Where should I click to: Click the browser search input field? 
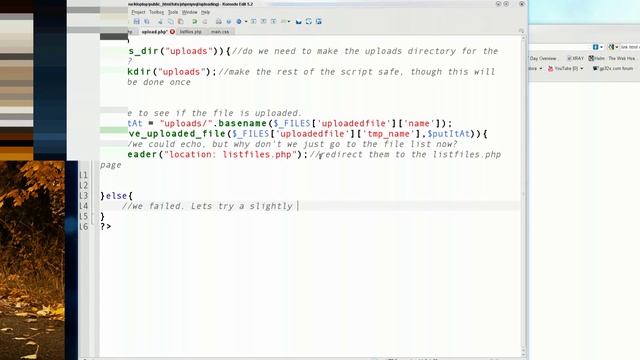(x=629, y=47)
